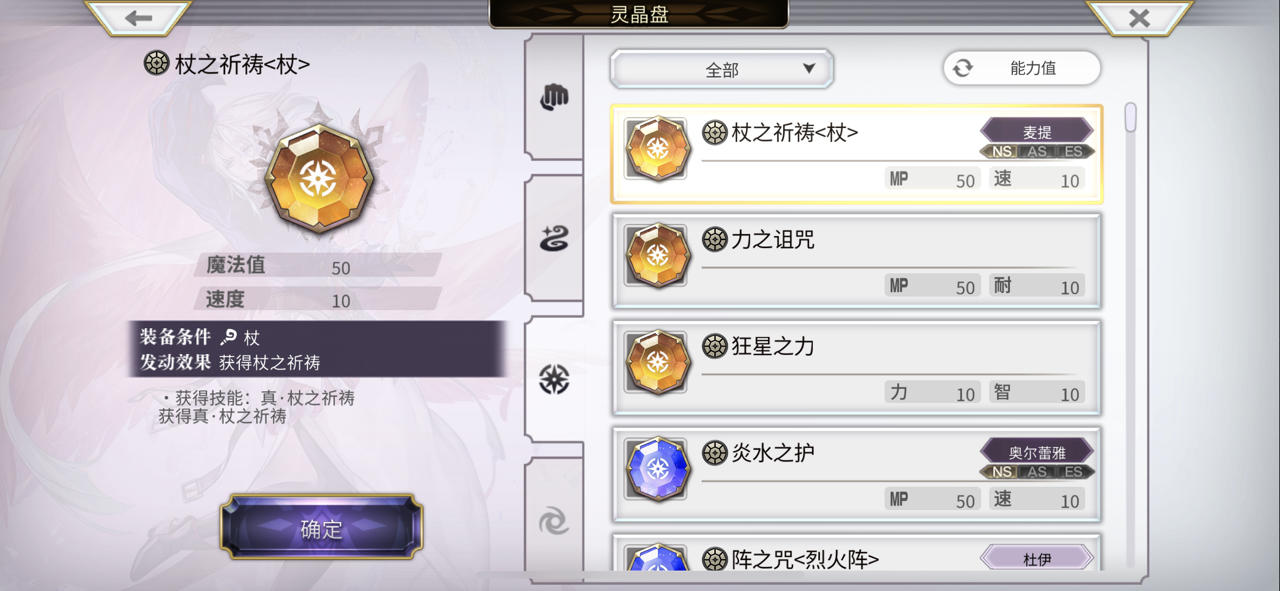Toggle the NS AS ES tag under 麦提
The width and height of the screenshot is (1280, 591).
point(1037,152)
